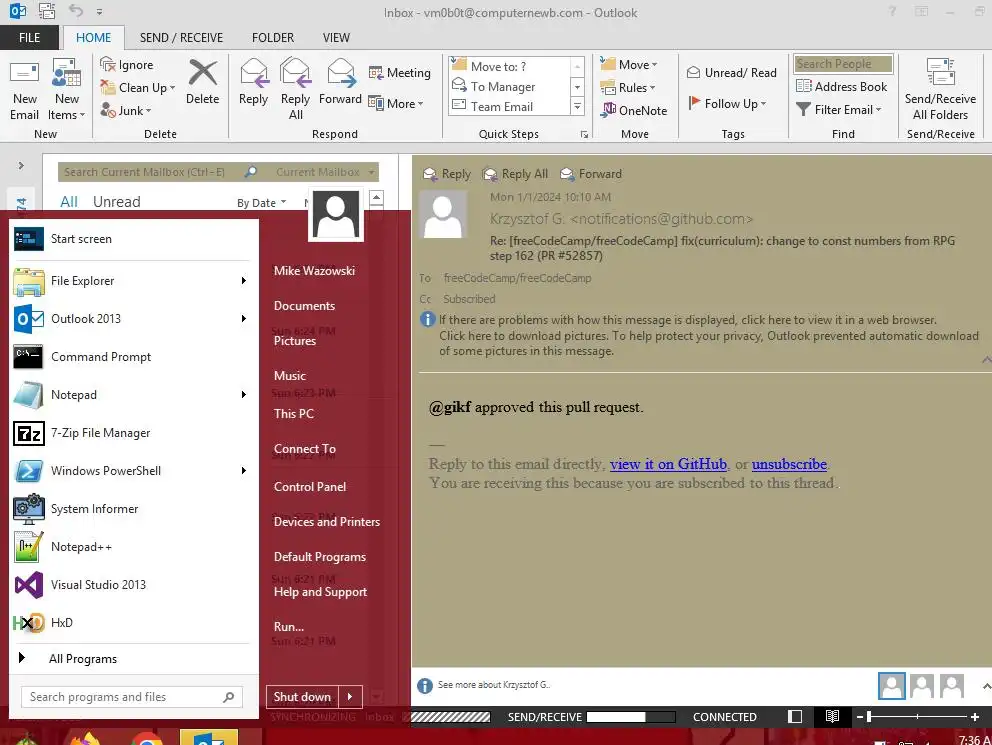992x745 pixels.
Task: Click Reply All in the reading pane
Action: [515, 174]
